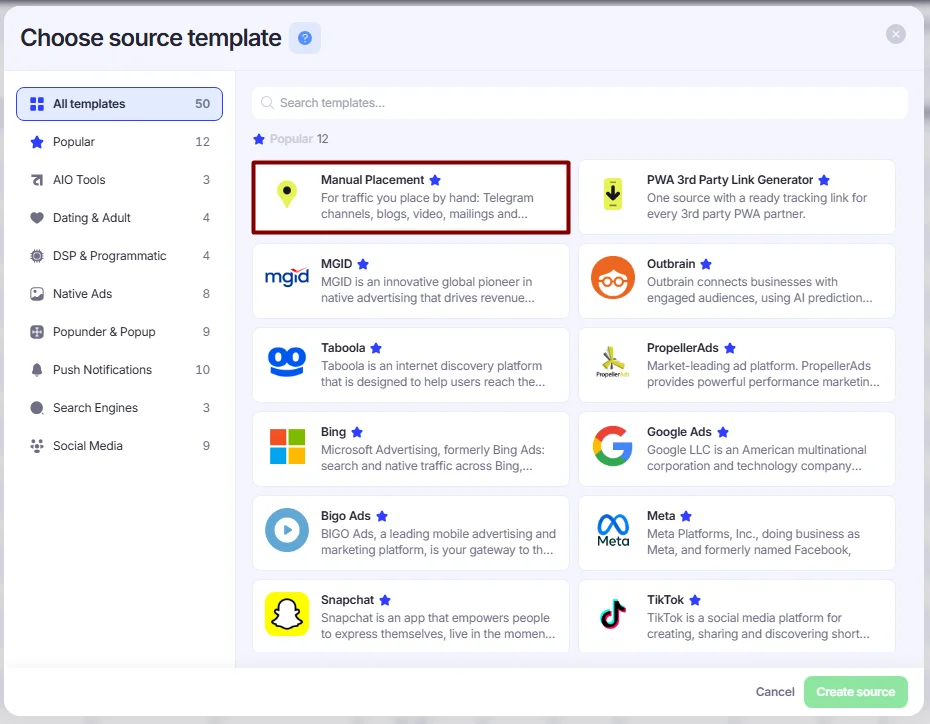Click the Bigo Ads logo icon
The height and width of the screenshot is (724, 930).
pyautogui.click(x=287, y=530)
